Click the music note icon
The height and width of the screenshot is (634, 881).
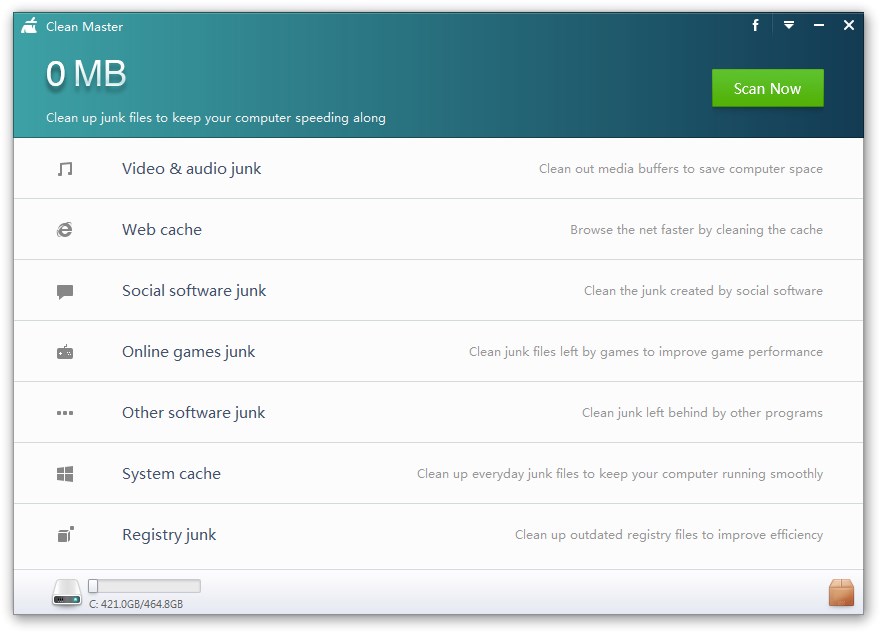point(65,169)
